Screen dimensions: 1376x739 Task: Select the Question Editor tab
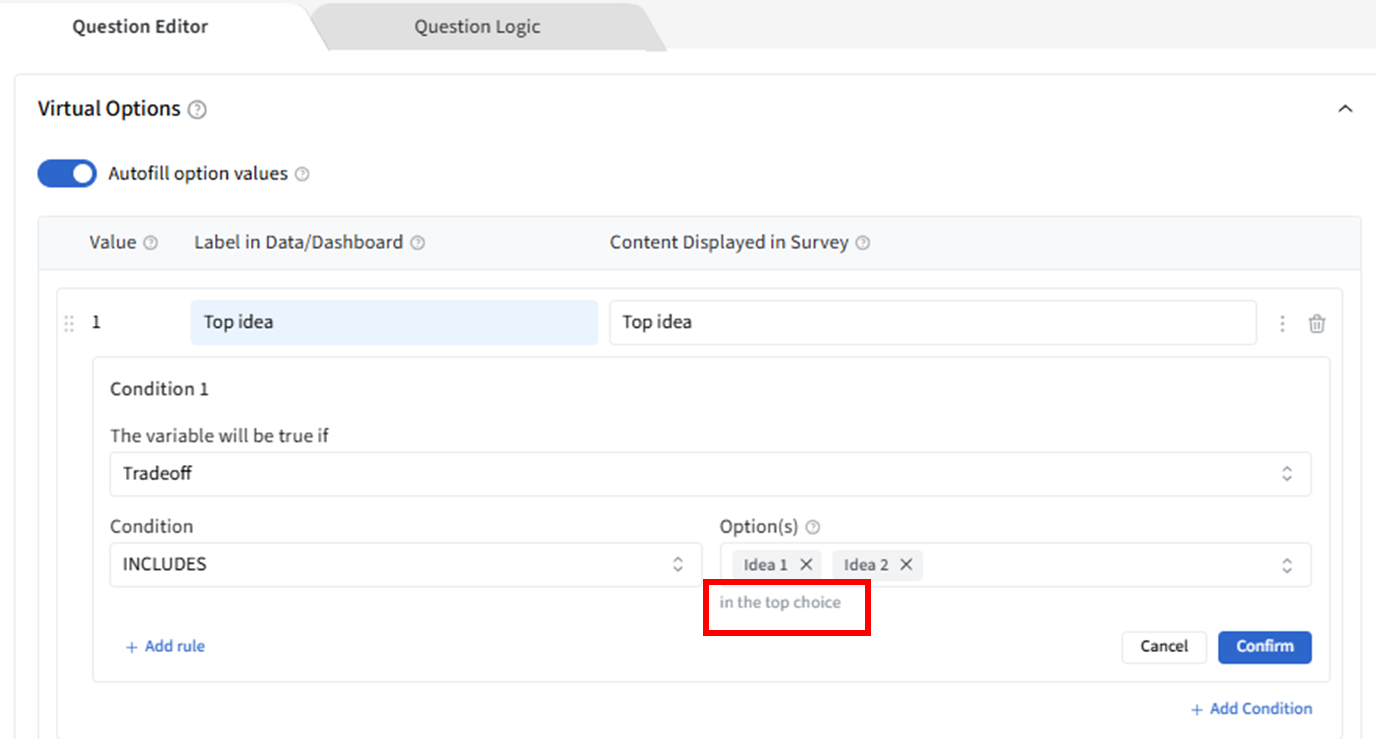point(140,27)
